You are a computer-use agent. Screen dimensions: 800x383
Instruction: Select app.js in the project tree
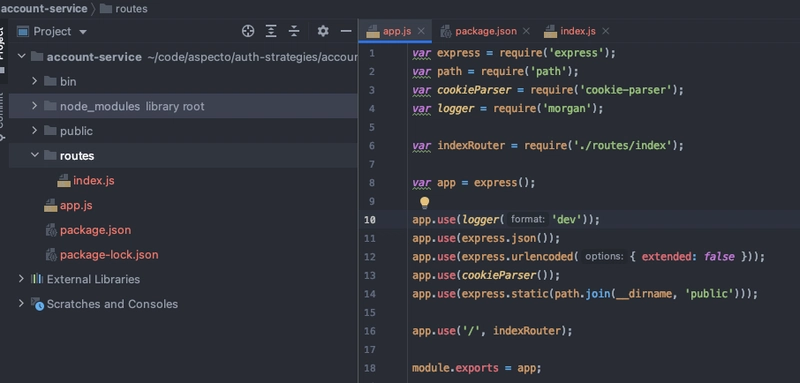pyautogui.click(x=76, y=206)
